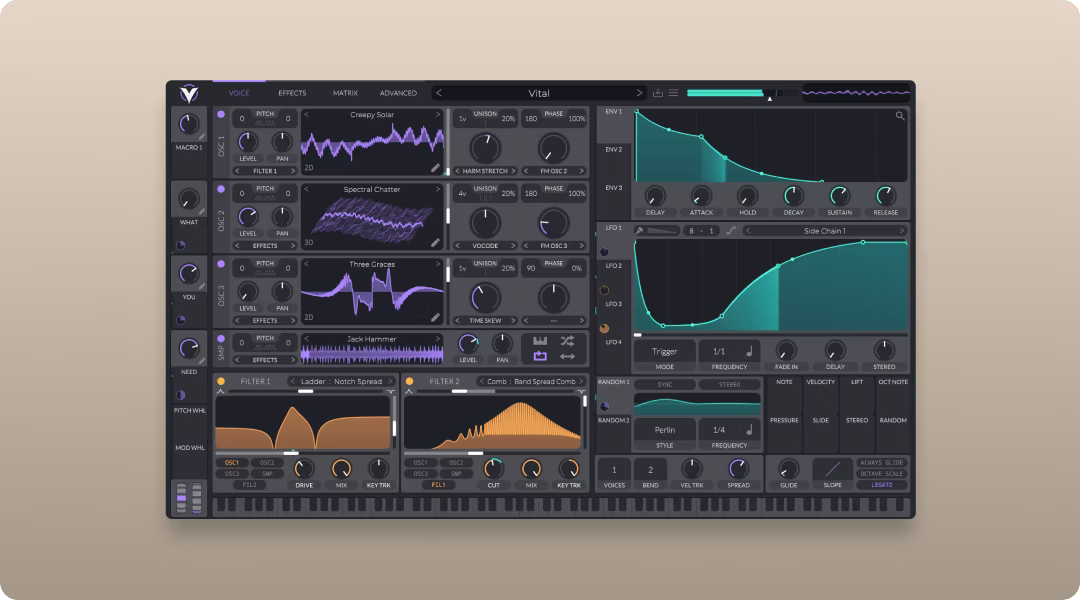Image resolution: width=1080 pixels, height=600 pixels.
Task: Click the LFO frequency note icon
Action: (x=749, y=351)
